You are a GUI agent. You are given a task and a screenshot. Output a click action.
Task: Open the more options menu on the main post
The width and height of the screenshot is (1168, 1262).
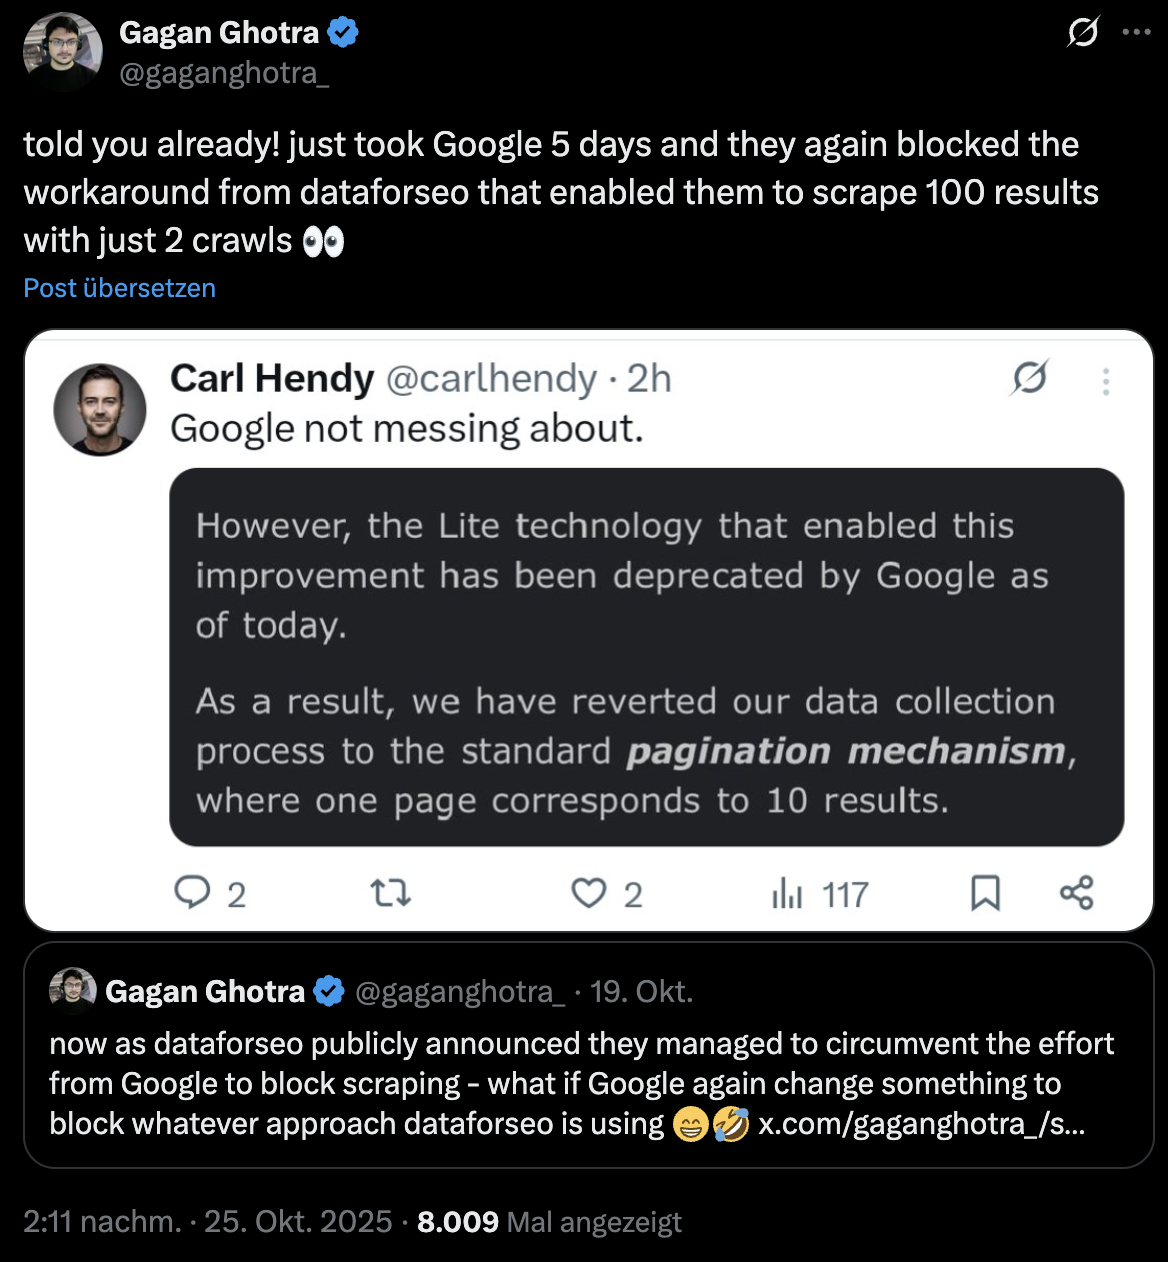click(x=1137, y=32)
